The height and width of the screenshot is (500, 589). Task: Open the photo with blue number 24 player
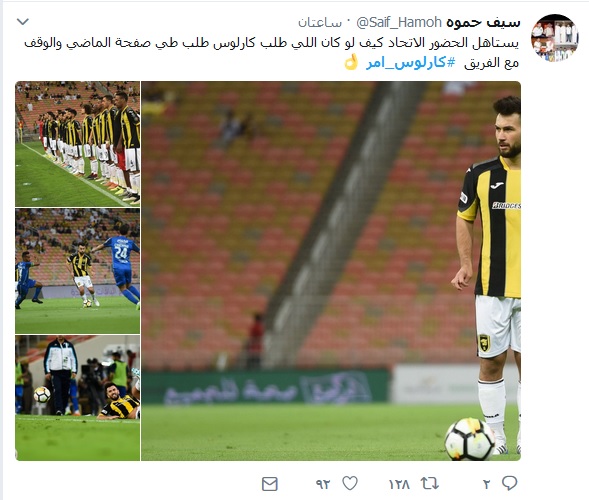pyautogui.click(x=78, y=271)
